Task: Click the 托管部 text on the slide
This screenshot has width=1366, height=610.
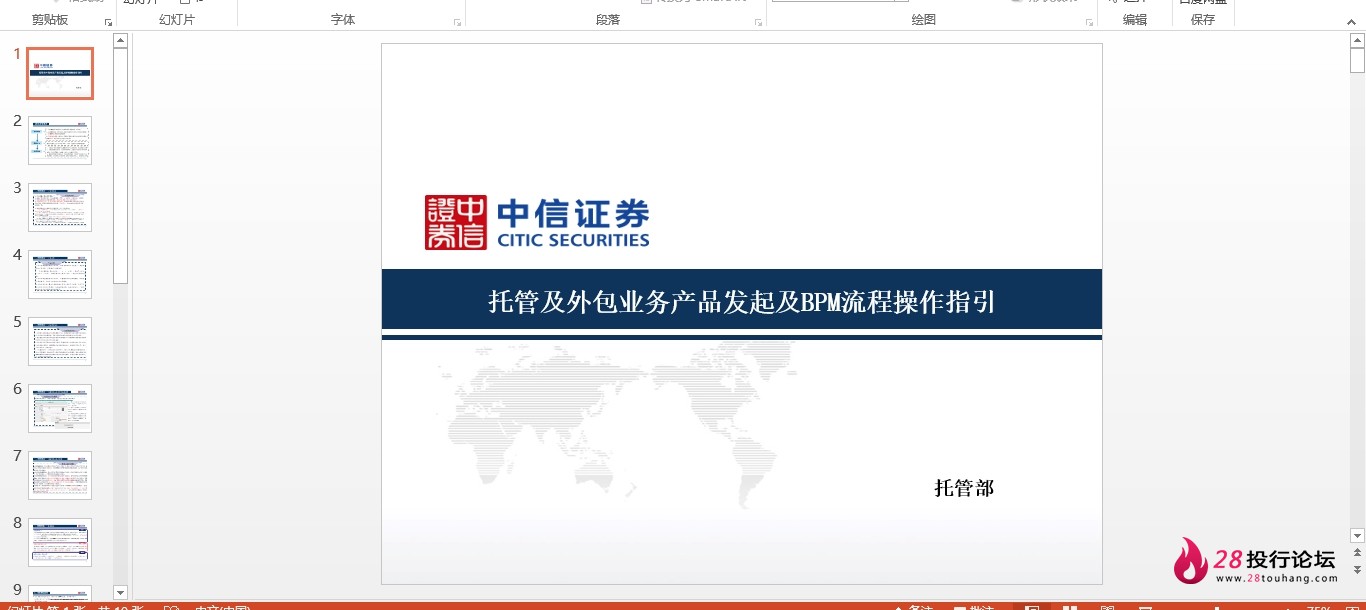Action: coord(964,488)
